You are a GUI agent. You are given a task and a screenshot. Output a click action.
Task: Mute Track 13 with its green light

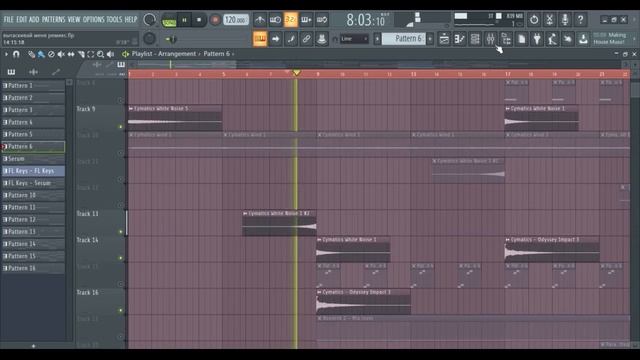click(x=120, y=232)
